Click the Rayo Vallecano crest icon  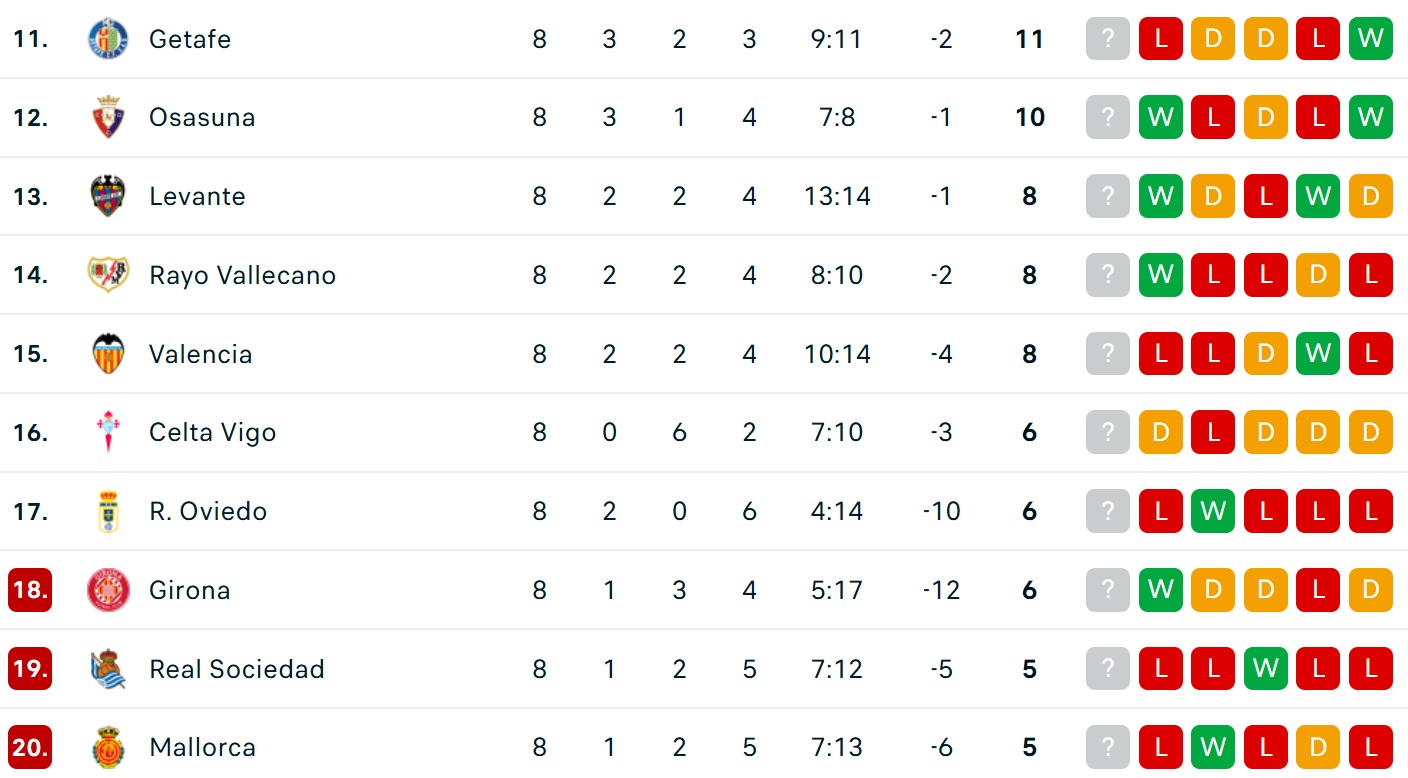(x=108, y=275)
